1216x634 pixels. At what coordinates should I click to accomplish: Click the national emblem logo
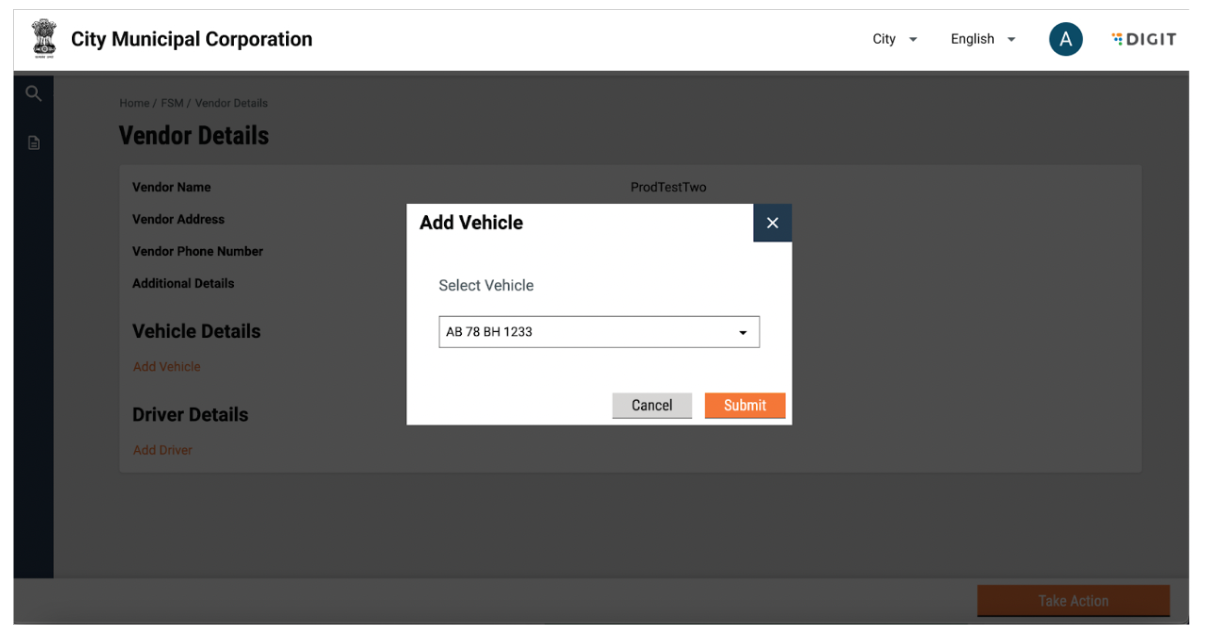(x=44, y=39)
